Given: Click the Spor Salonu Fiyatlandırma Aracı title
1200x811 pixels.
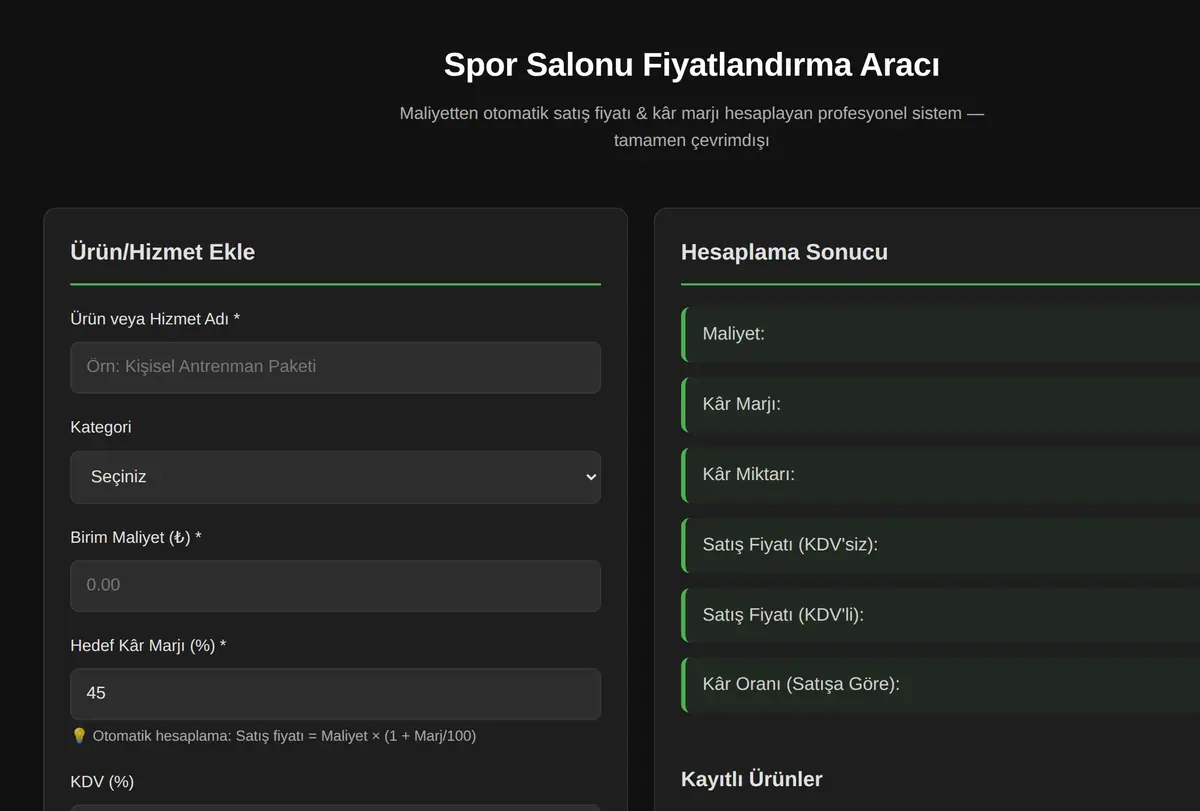Looking at the screenshot, I should [692, 65].
